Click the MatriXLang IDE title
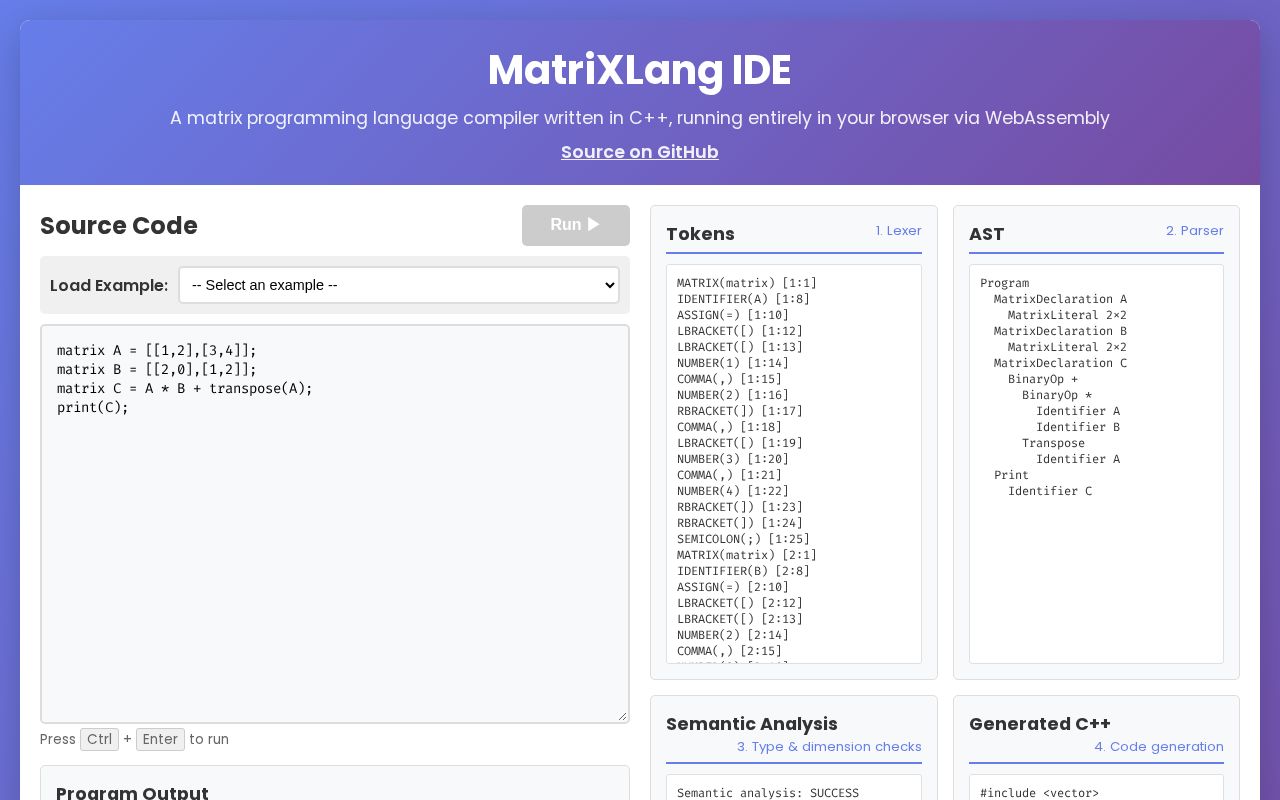The image size is (1280, 800). click(640, 71)
